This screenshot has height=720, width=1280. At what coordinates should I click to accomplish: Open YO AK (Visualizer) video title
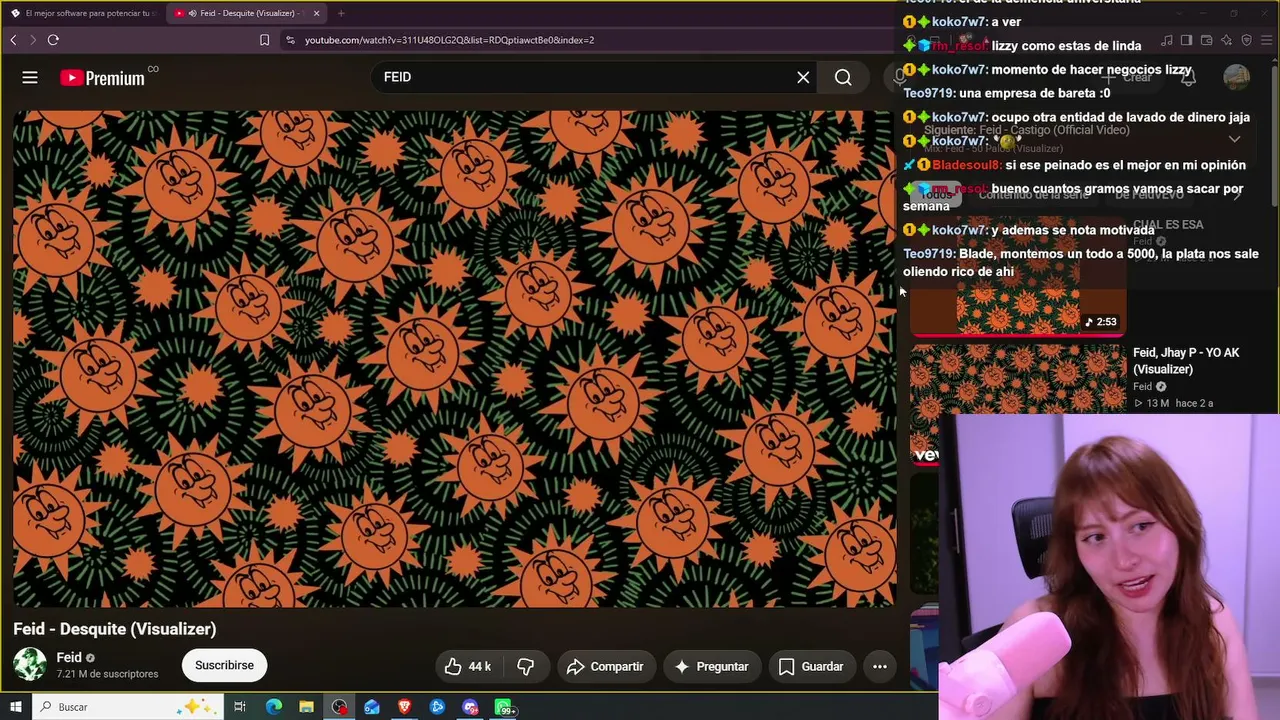pos(1186,361)
